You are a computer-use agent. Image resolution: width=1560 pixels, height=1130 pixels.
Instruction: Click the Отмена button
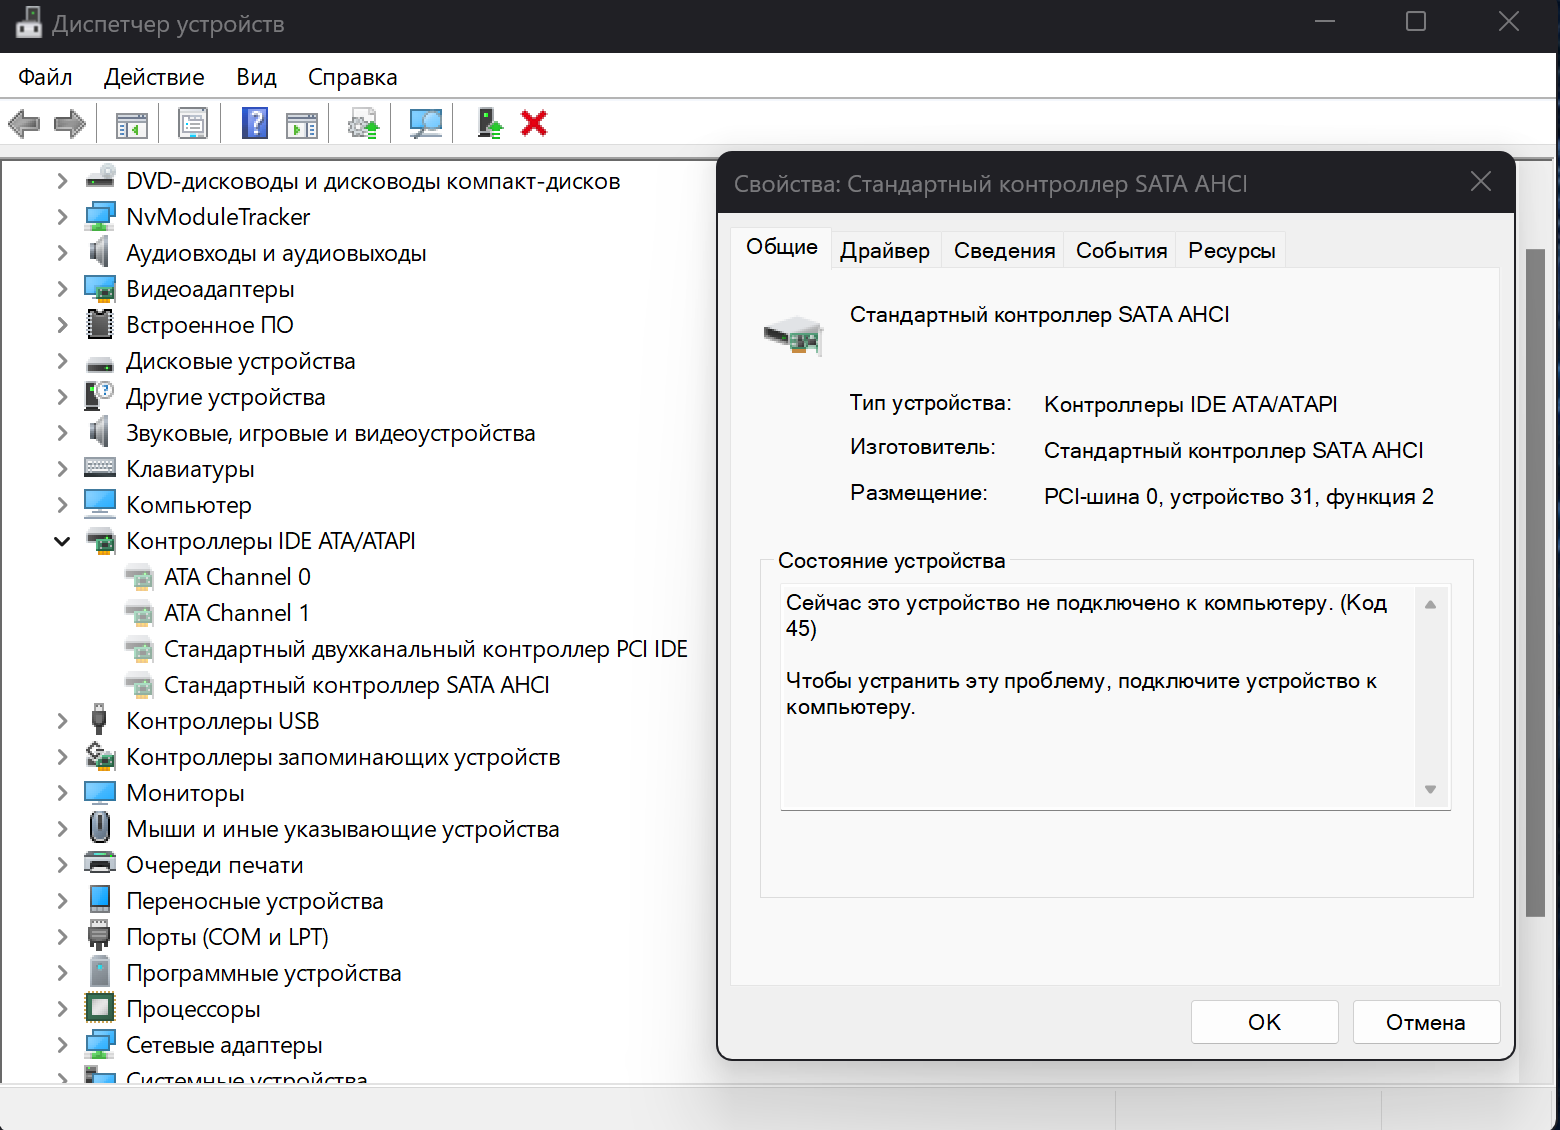(1425, 1022)
